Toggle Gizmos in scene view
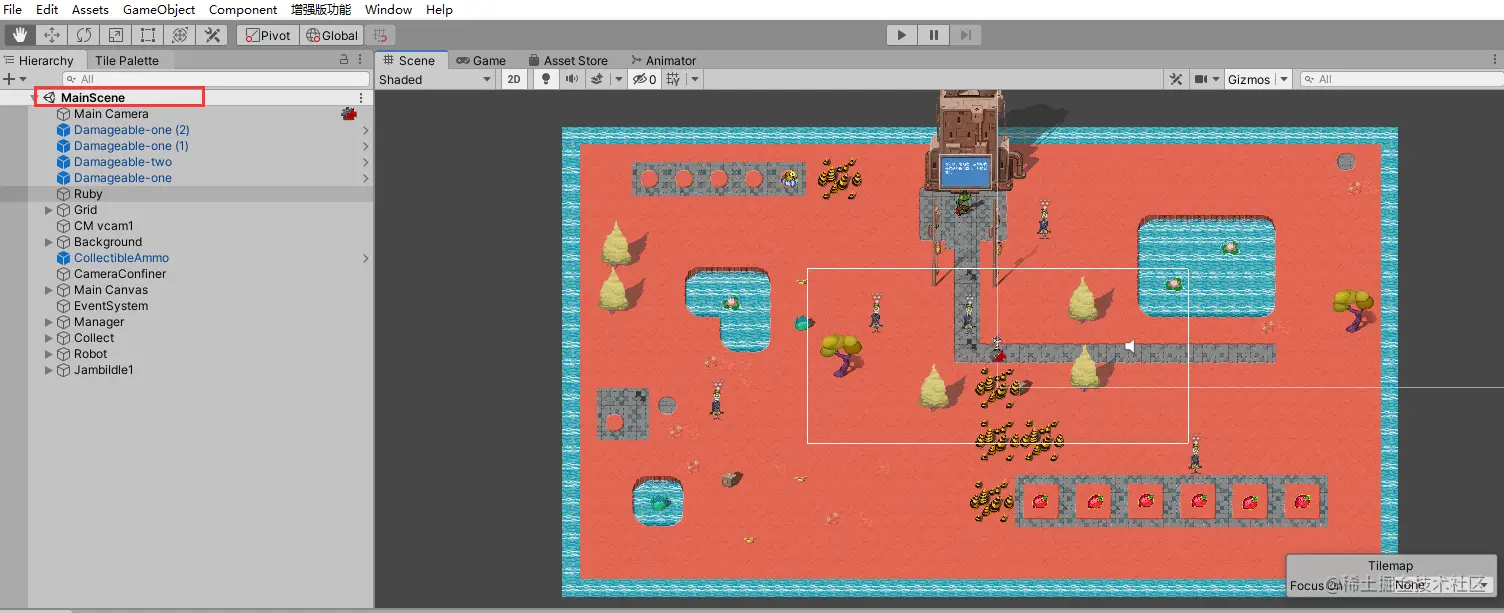Screen dimensions: 1504x613 pyautogui.click(x=1249, y=79)
